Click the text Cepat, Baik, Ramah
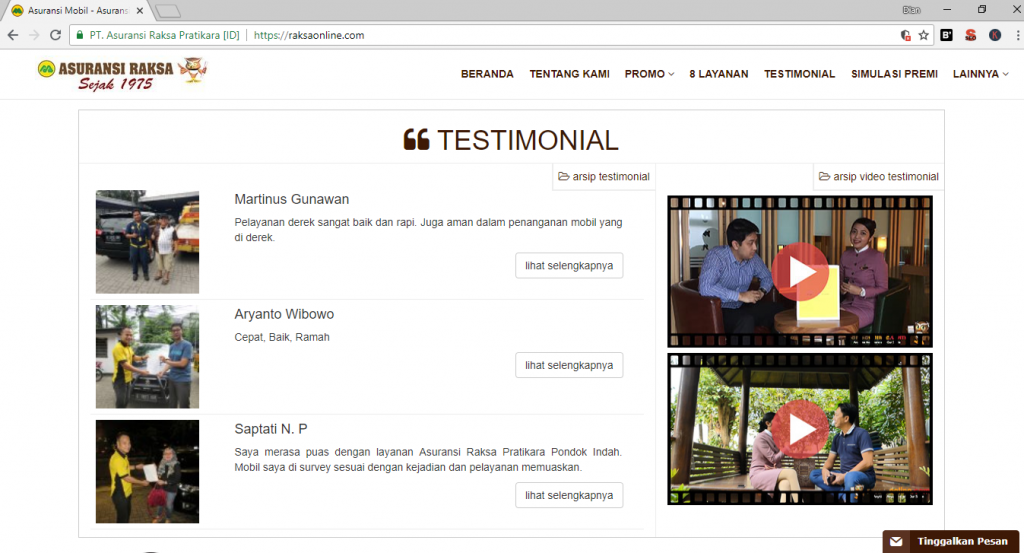The image size is (1024, 553). coord(282,337)
